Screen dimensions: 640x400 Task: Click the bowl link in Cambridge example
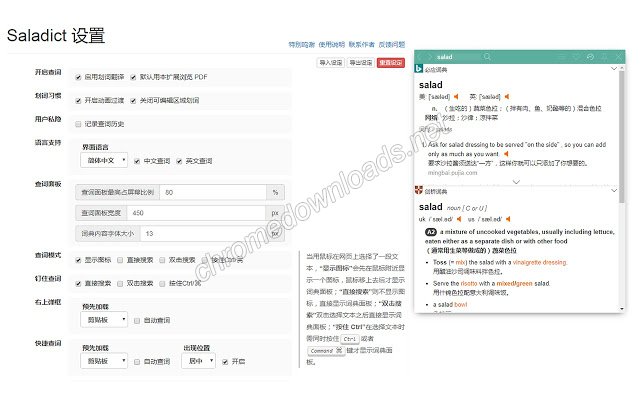(x=460, y=304)
